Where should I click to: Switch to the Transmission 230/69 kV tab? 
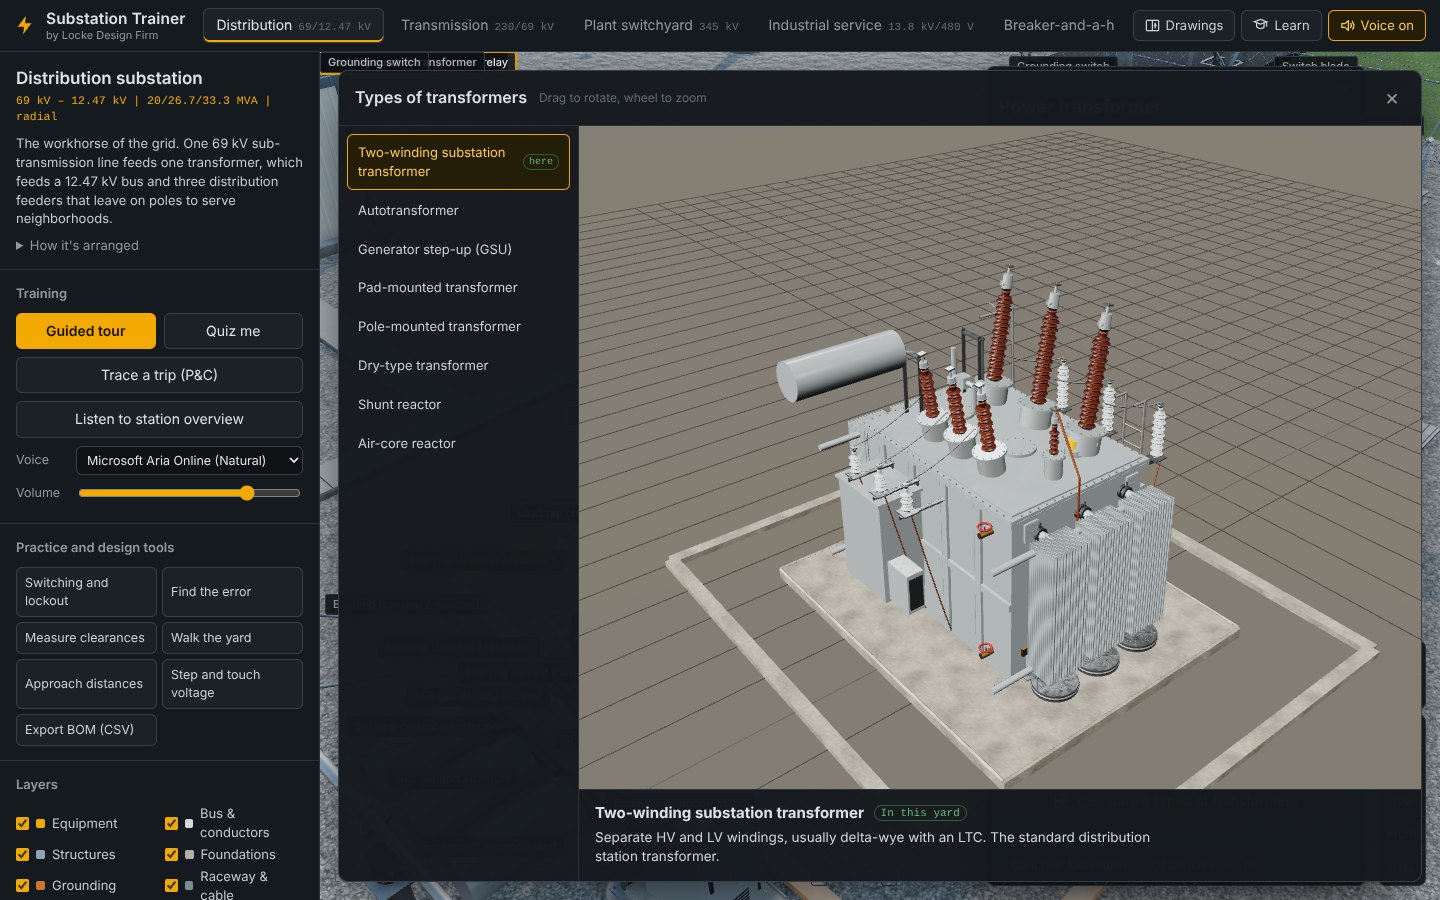[x=477, y=25]
